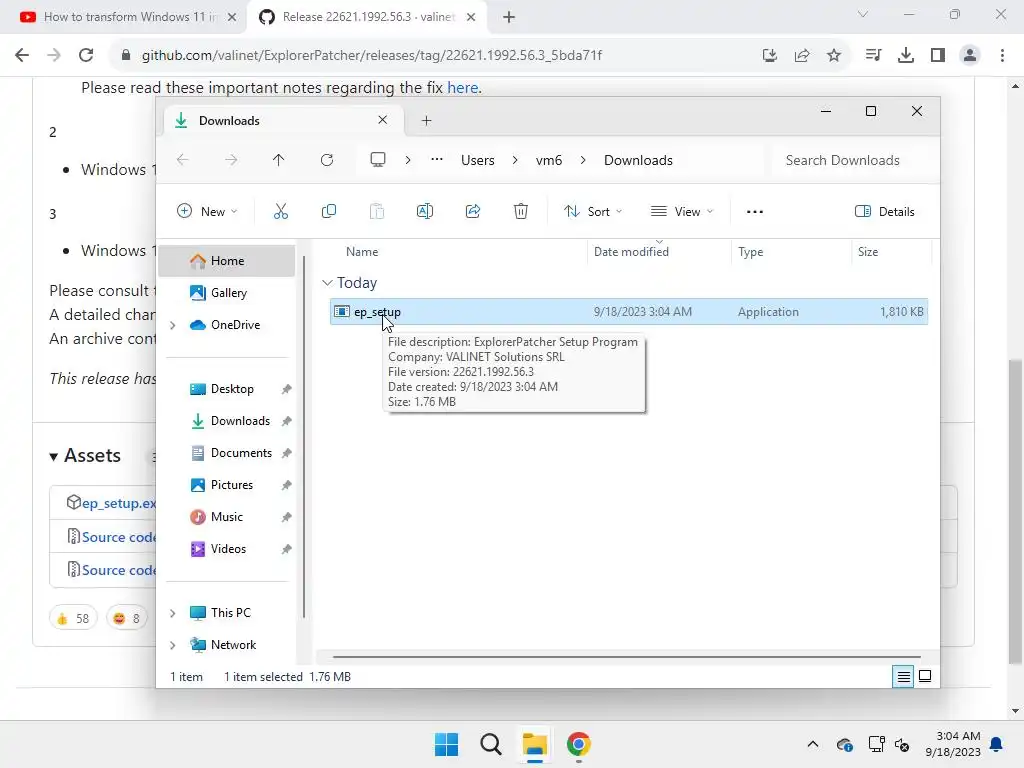Sort by the Name column header
1024x768 pixels.
pos(362,251)
